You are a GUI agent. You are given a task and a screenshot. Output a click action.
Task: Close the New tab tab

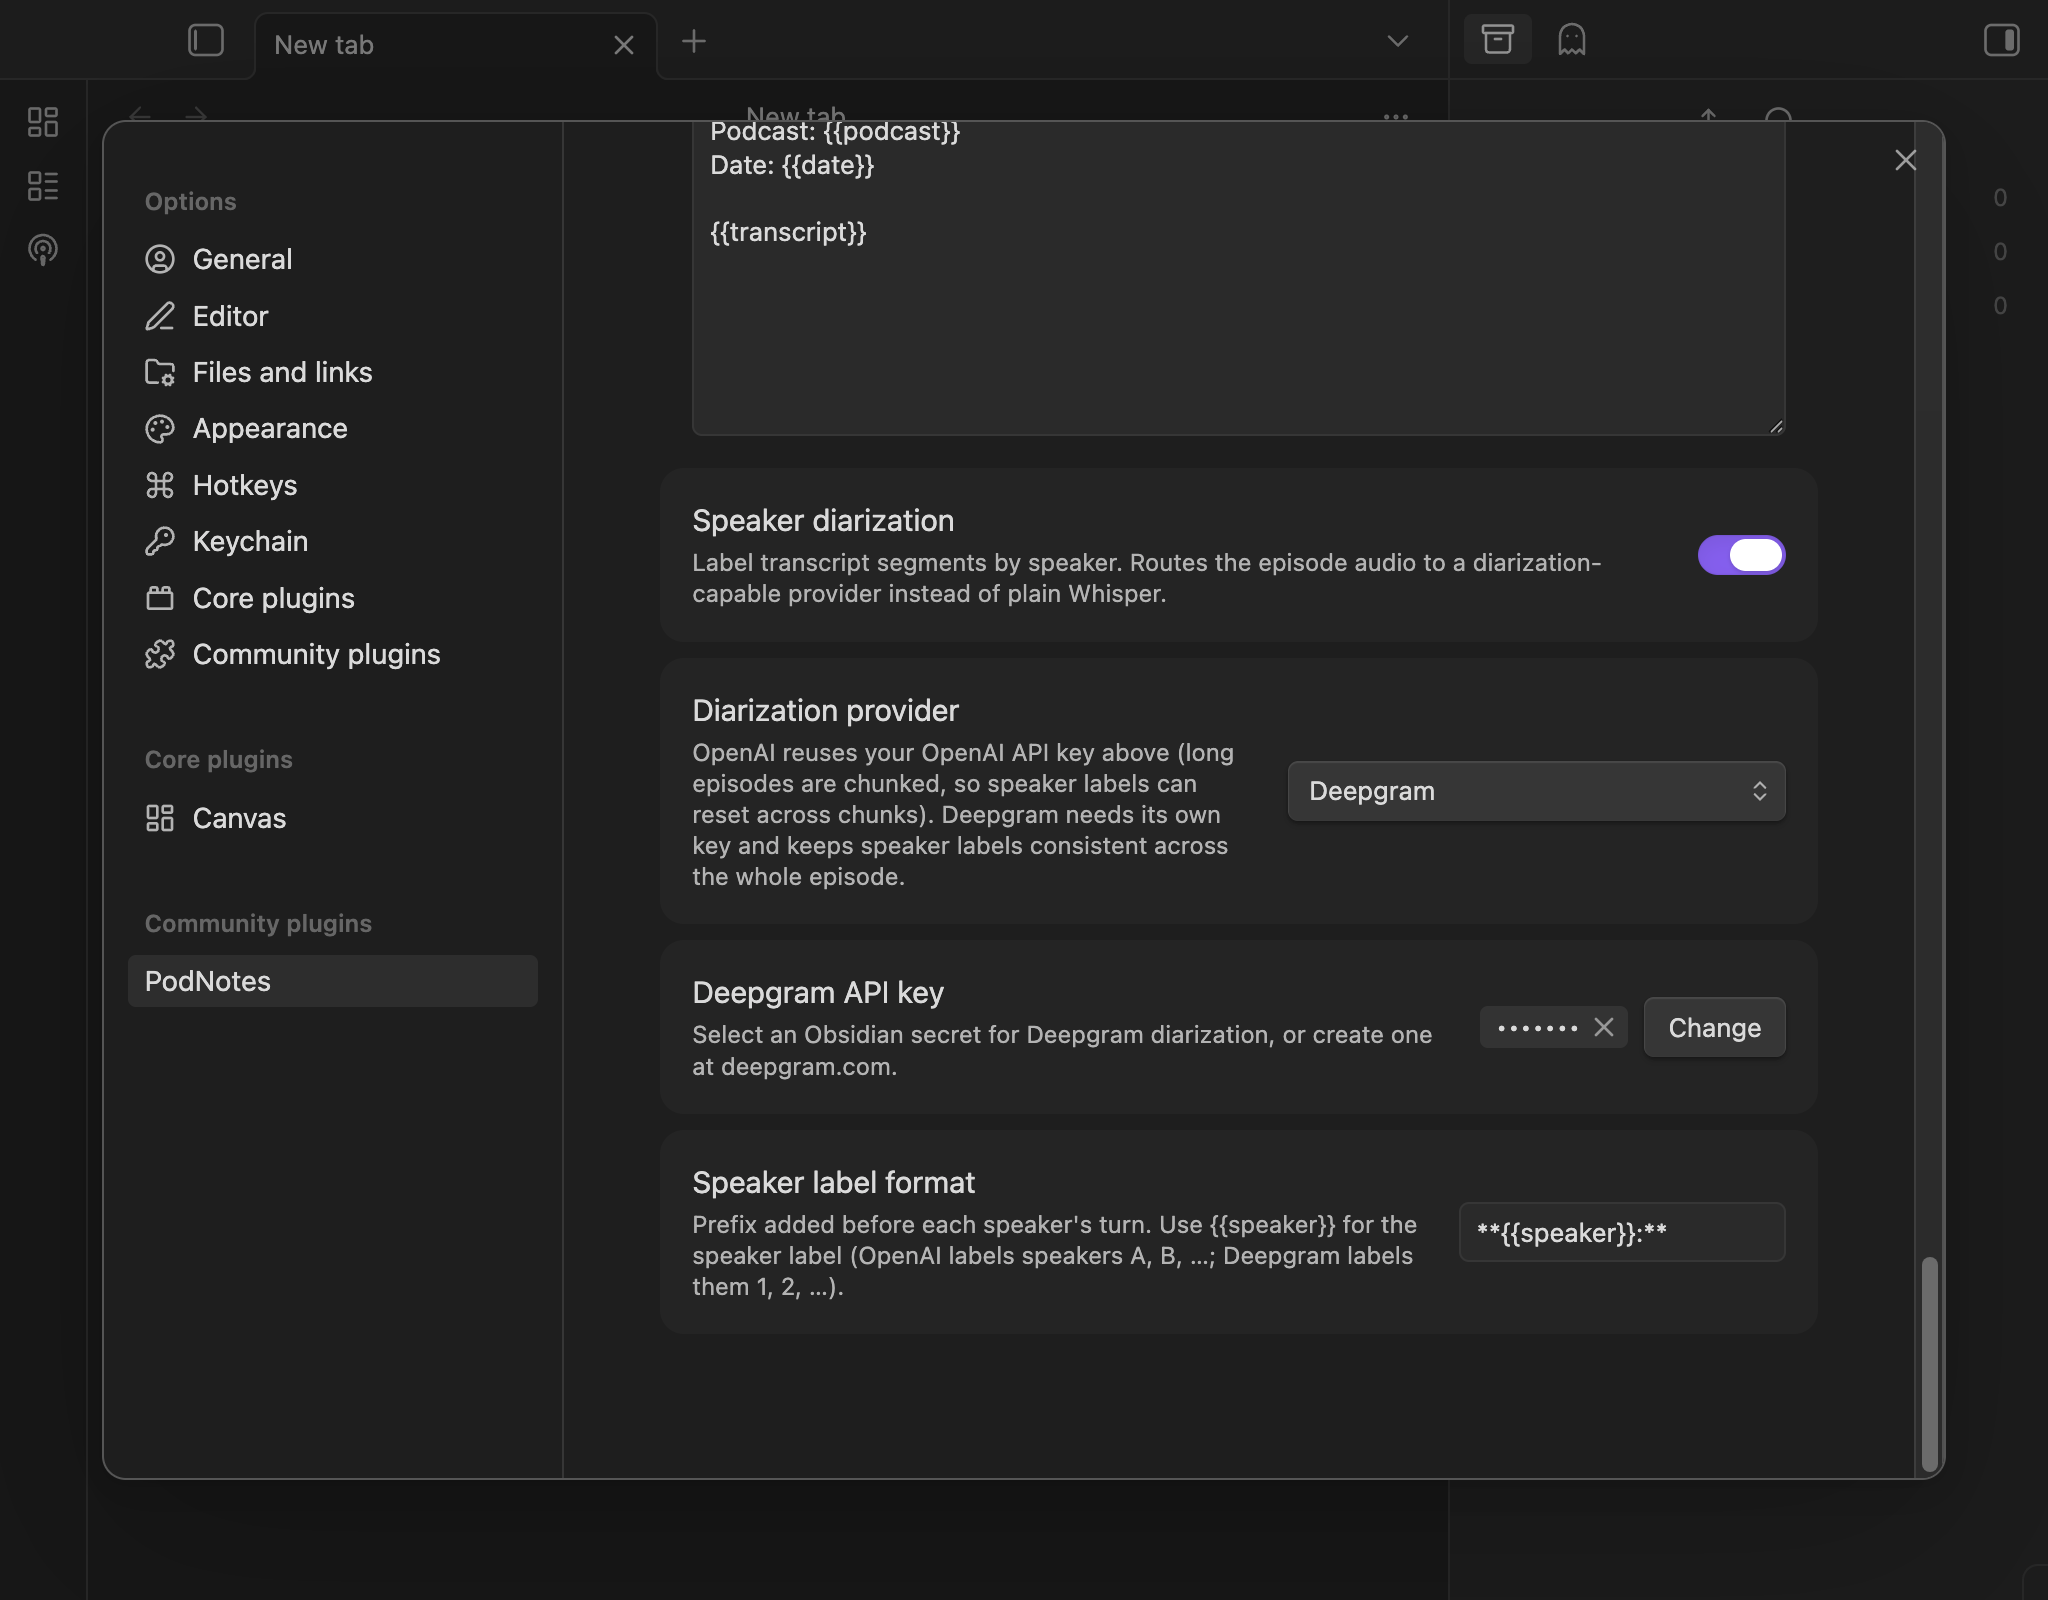(624, 45)
